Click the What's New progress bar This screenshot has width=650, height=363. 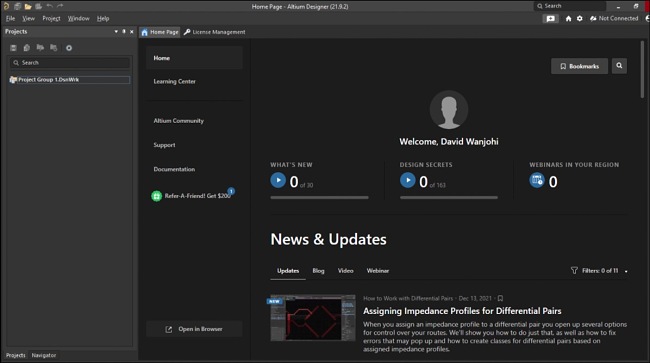click(320, 198)
